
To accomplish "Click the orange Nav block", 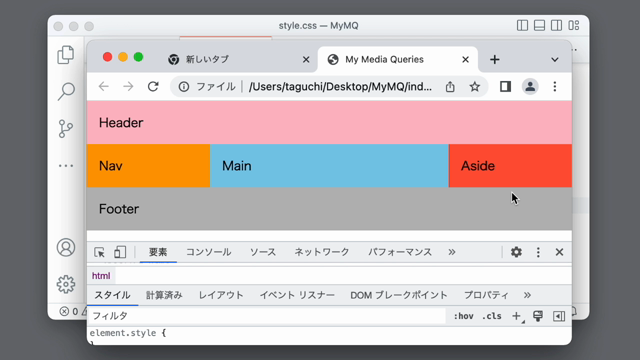I will click(x=148, y=166).
